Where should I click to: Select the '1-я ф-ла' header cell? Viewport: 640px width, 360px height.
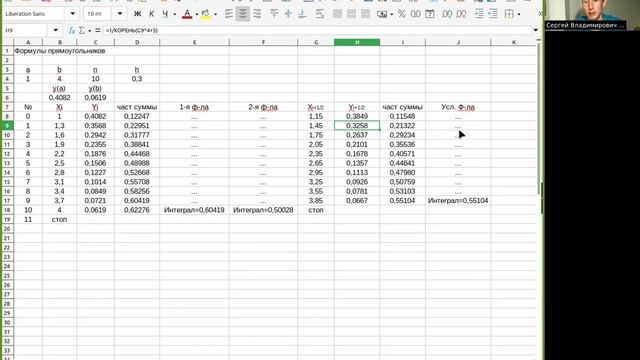coord(194,107)
